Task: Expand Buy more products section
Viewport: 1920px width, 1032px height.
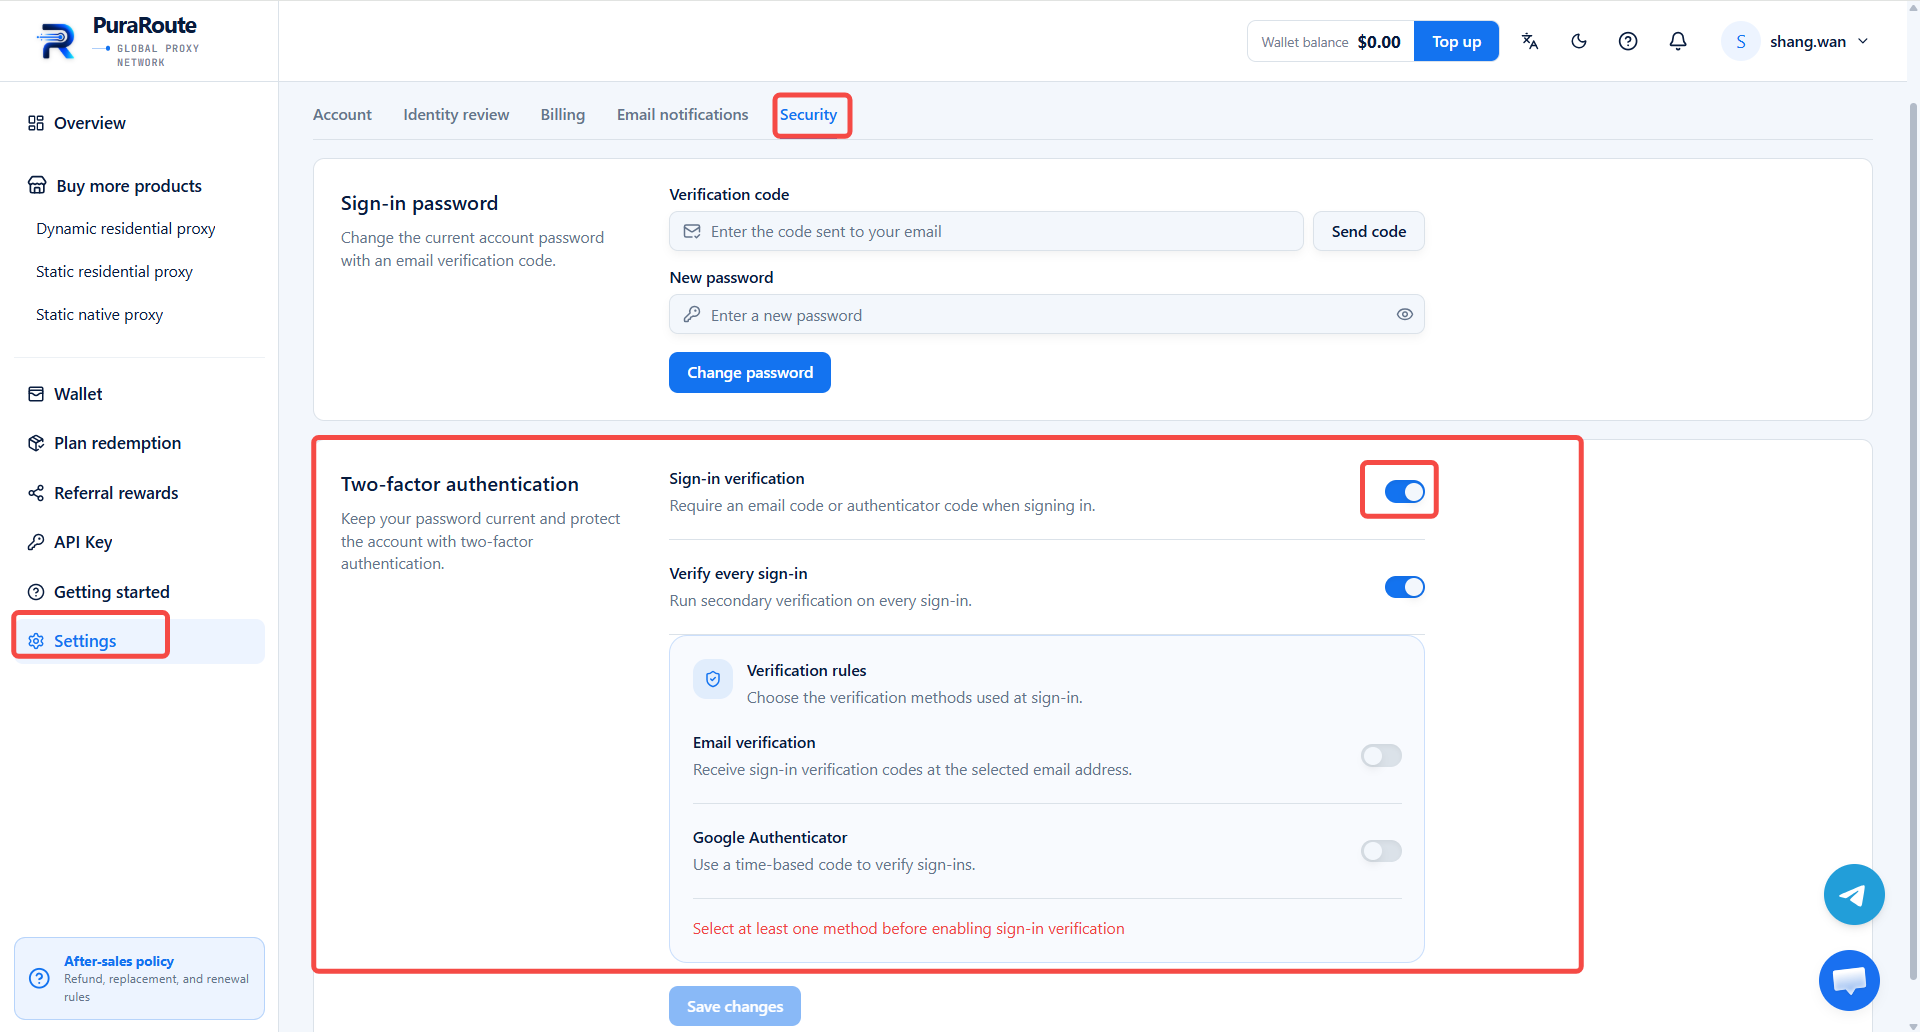Action: coord(139,186)
